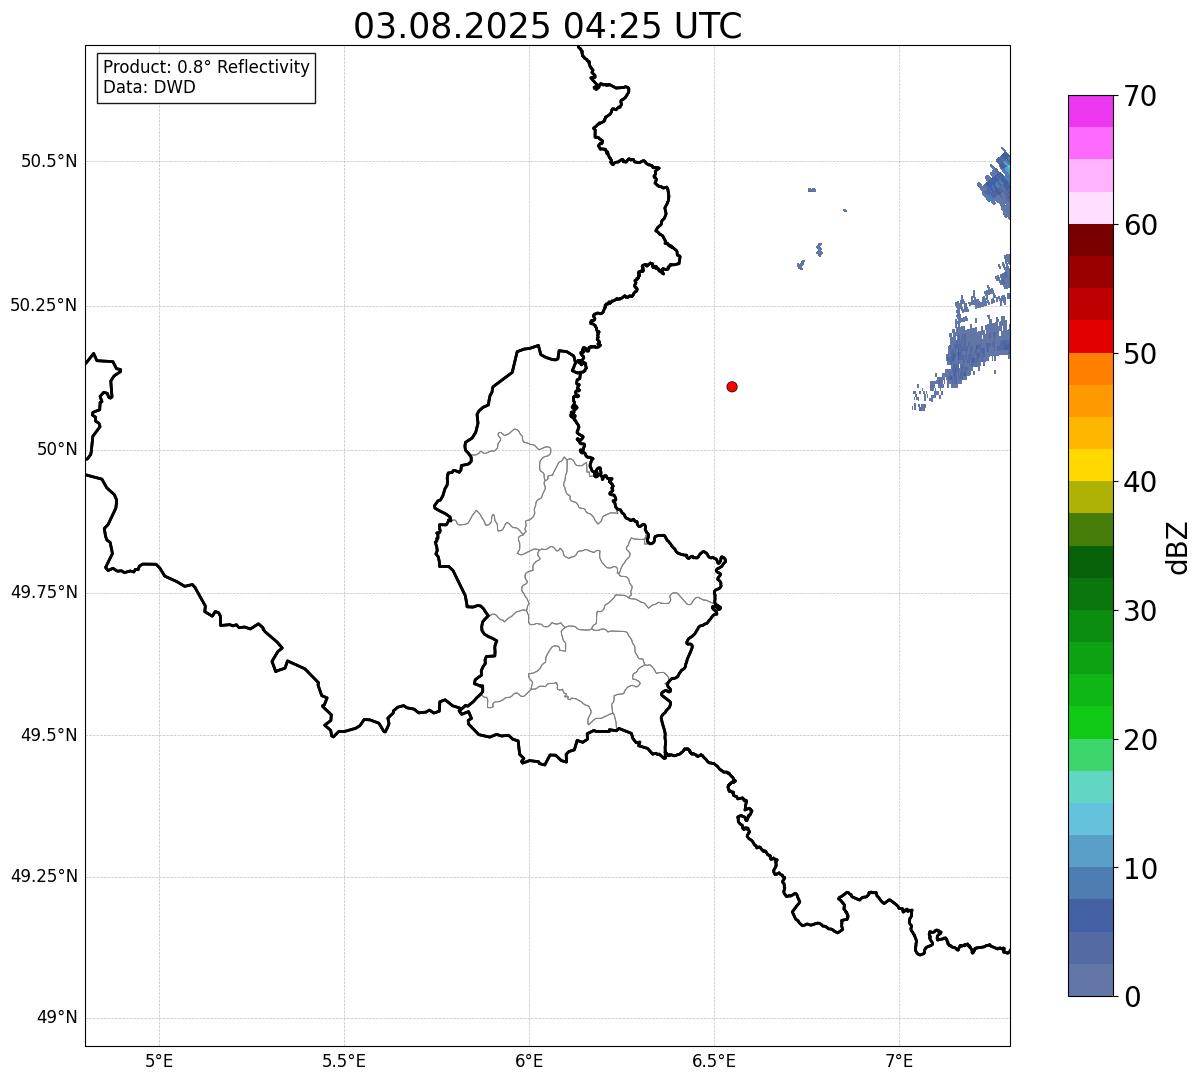Click the radar echo at the 50.5°N edge
1202x1081 pixels.
[997, 184]
